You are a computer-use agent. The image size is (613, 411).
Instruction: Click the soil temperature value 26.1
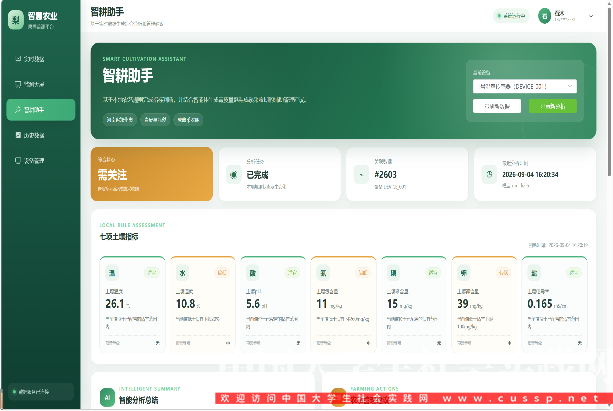click(x=115, y=304)
